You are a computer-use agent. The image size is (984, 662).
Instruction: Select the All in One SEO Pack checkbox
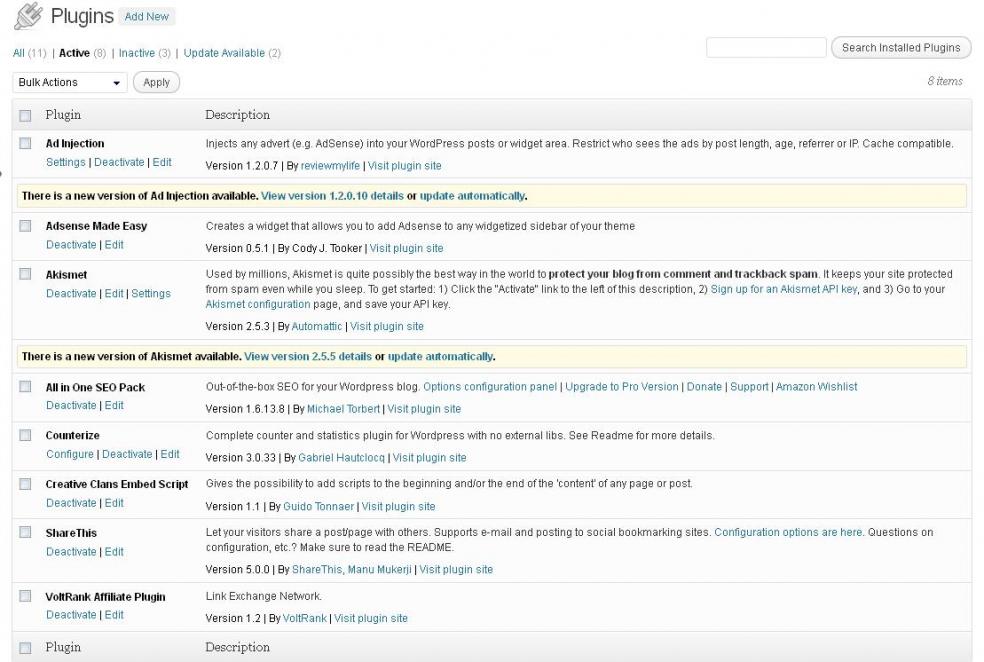click(x=25, y=387)
